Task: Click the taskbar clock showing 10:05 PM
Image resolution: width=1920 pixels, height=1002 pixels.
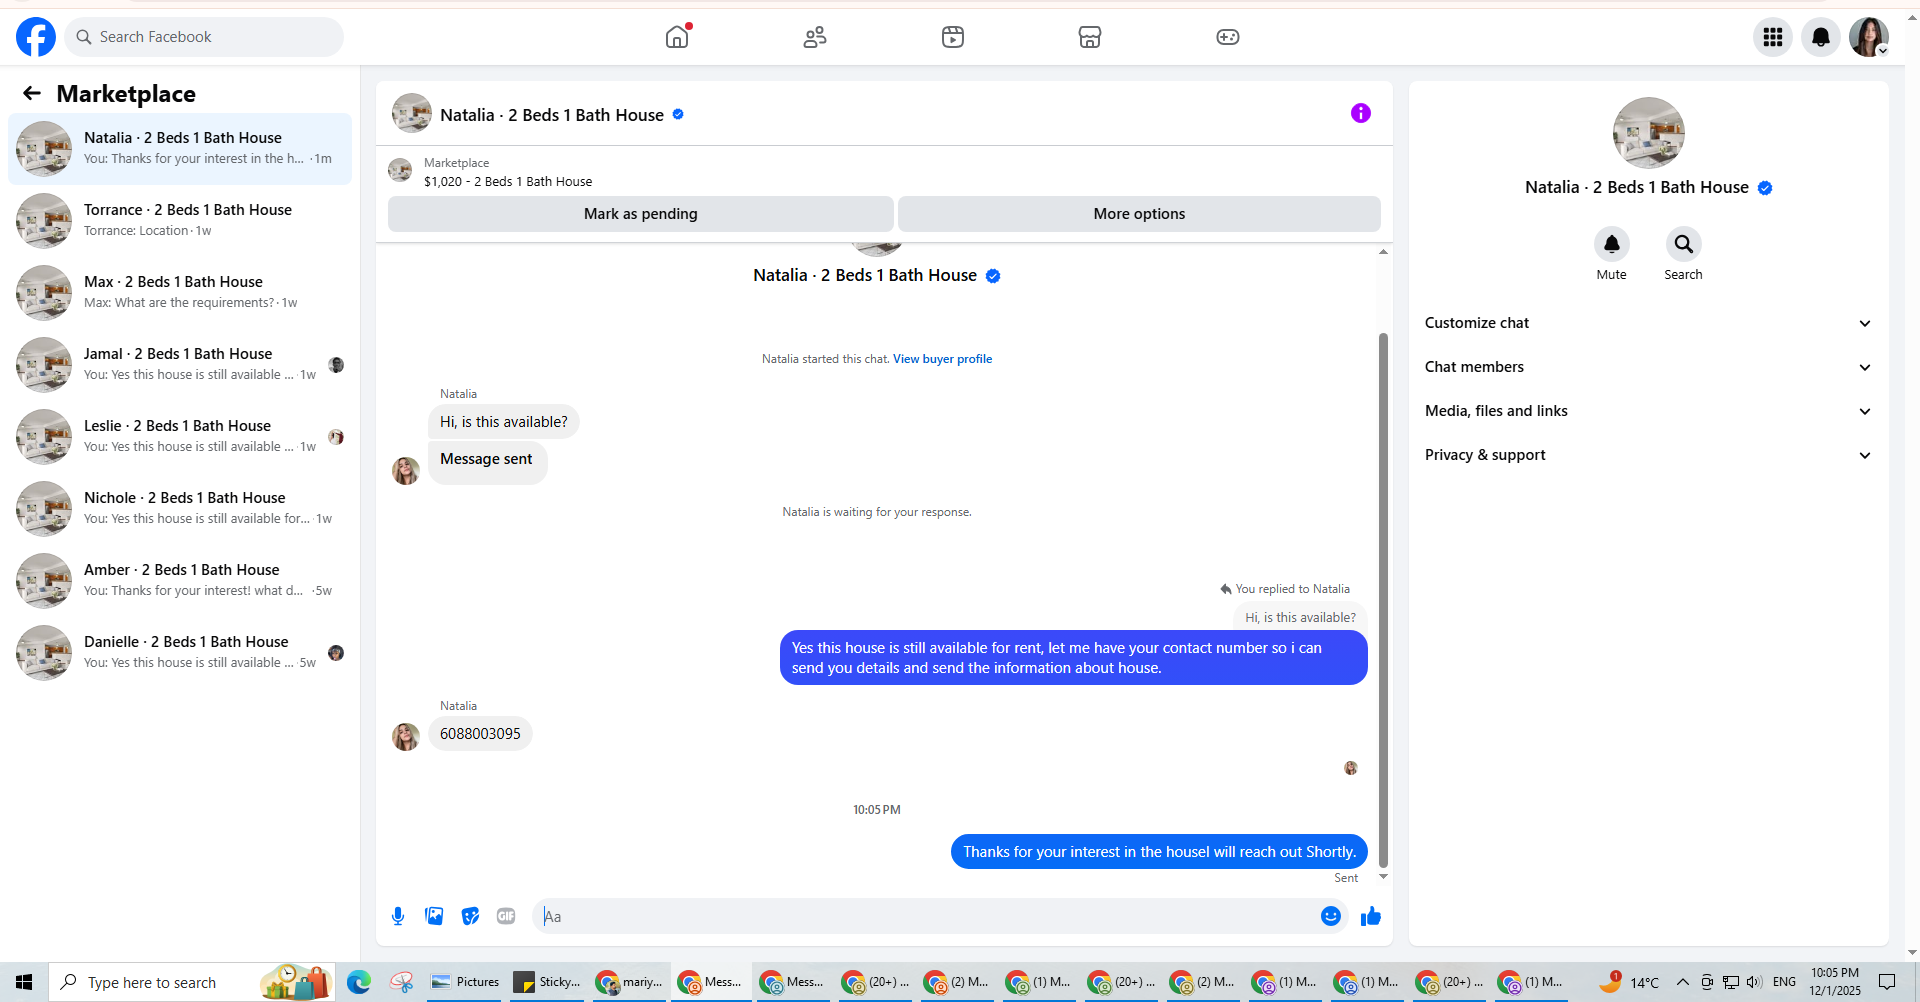Action: tap(1835, 982)
